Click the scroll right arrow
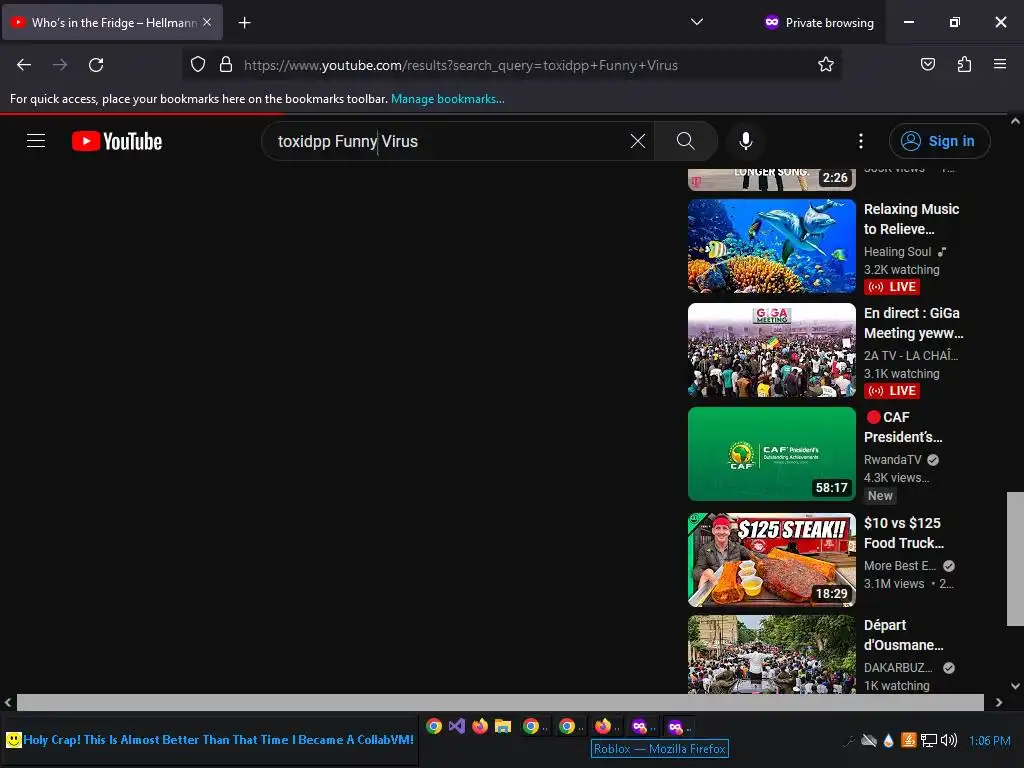 [x=999, y=703]
